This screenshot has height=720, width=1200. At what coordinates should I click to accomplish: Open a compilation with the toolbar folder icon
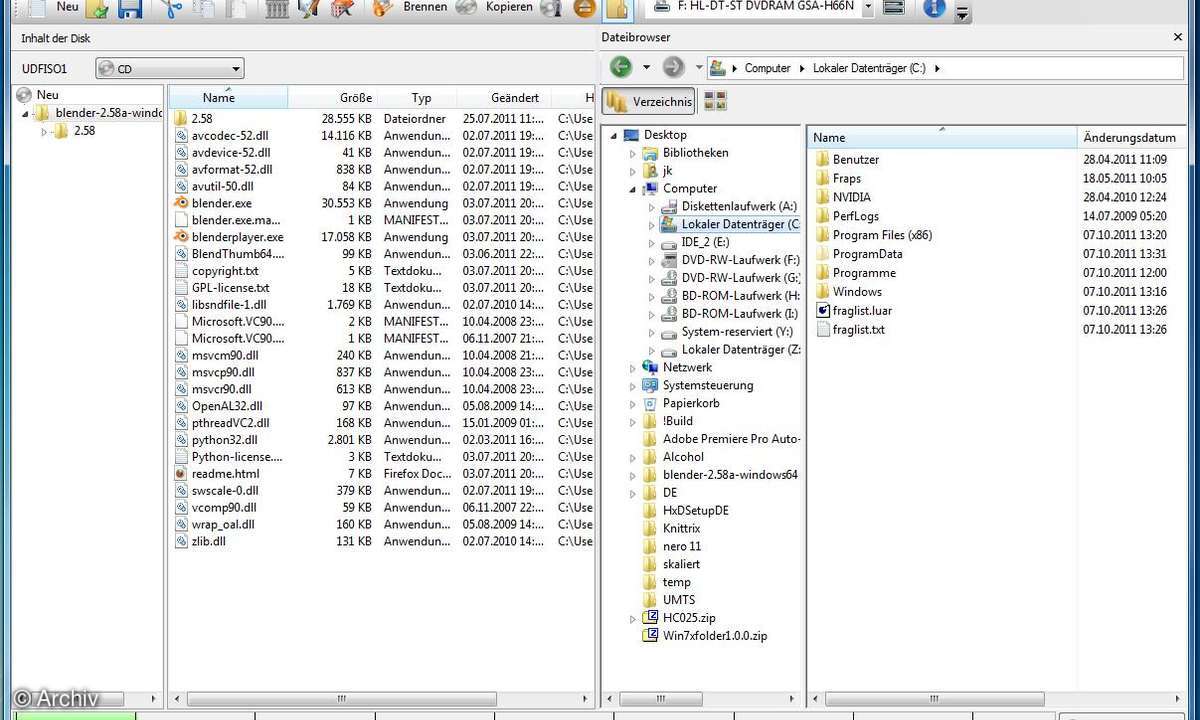point(97,9)
